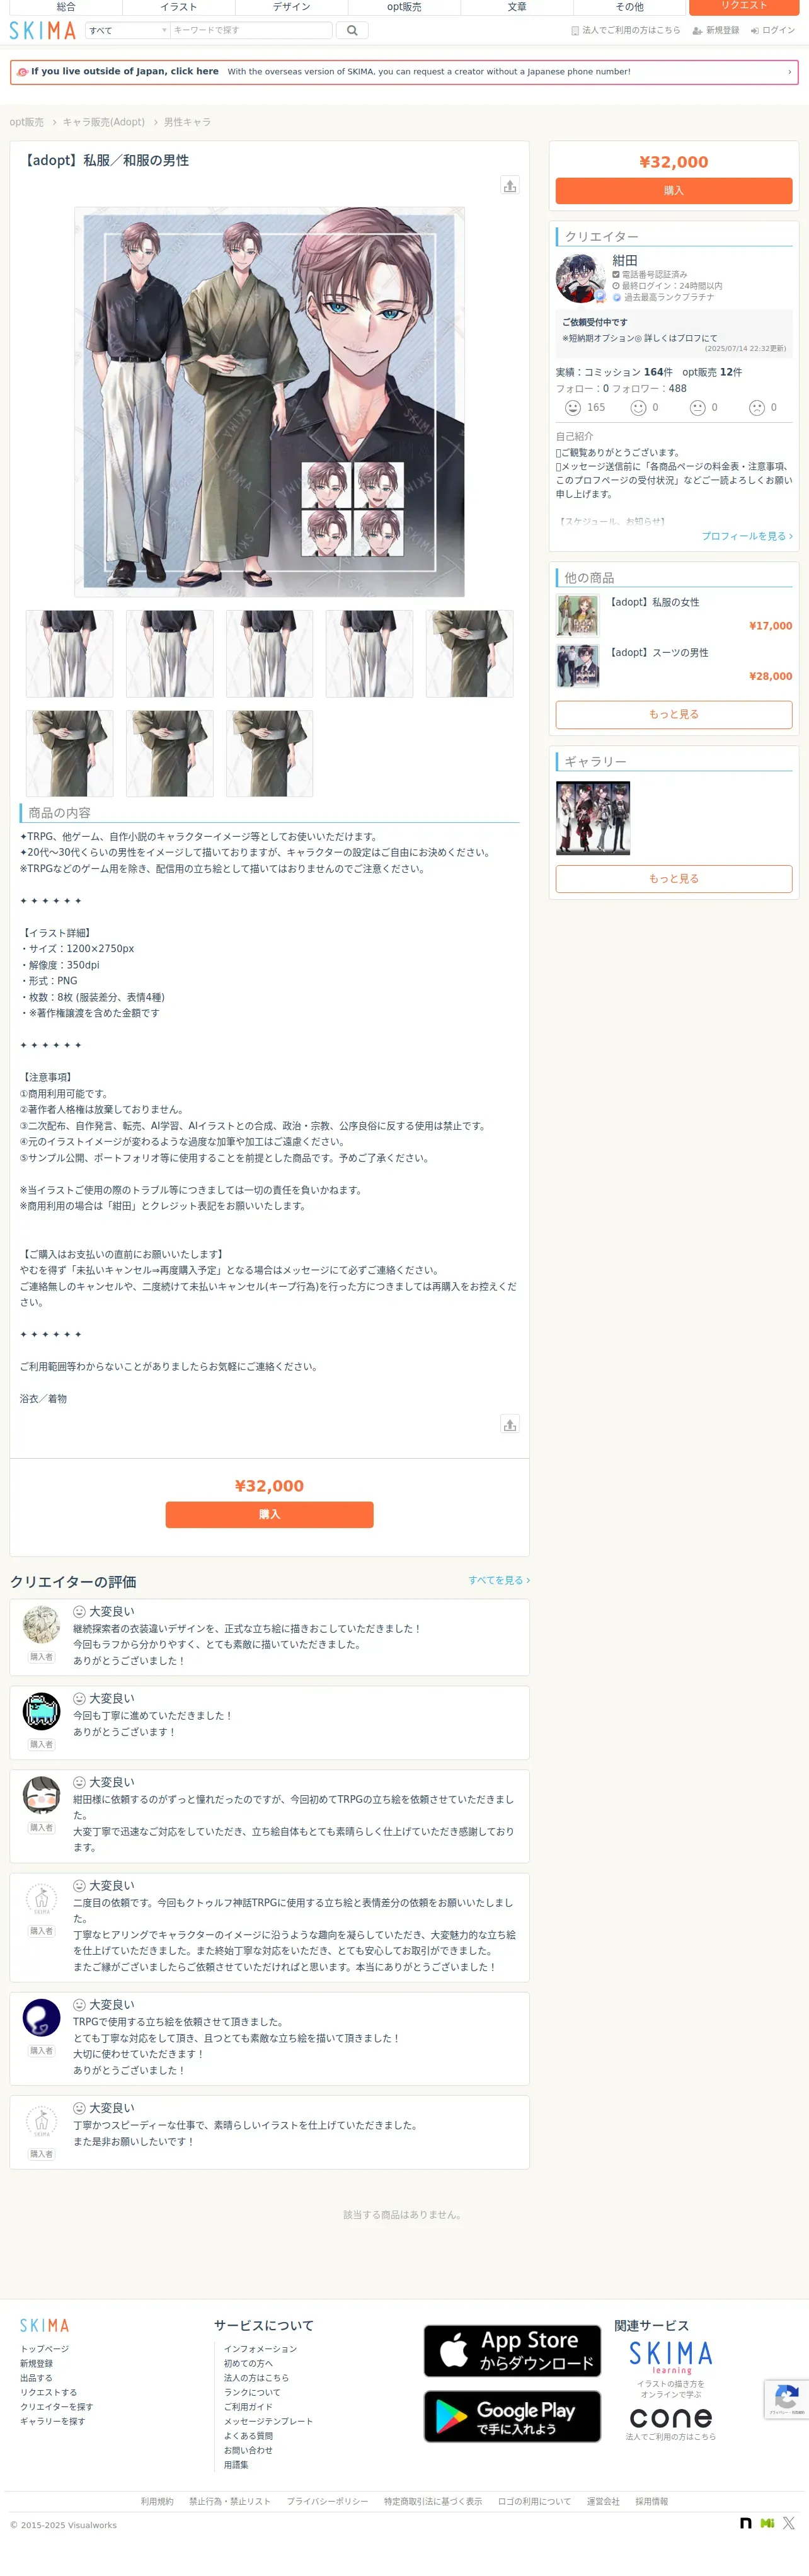Select the first outfit thumbnail
The height and width of the screenshot is (2576, 809).
coord(69,654)
